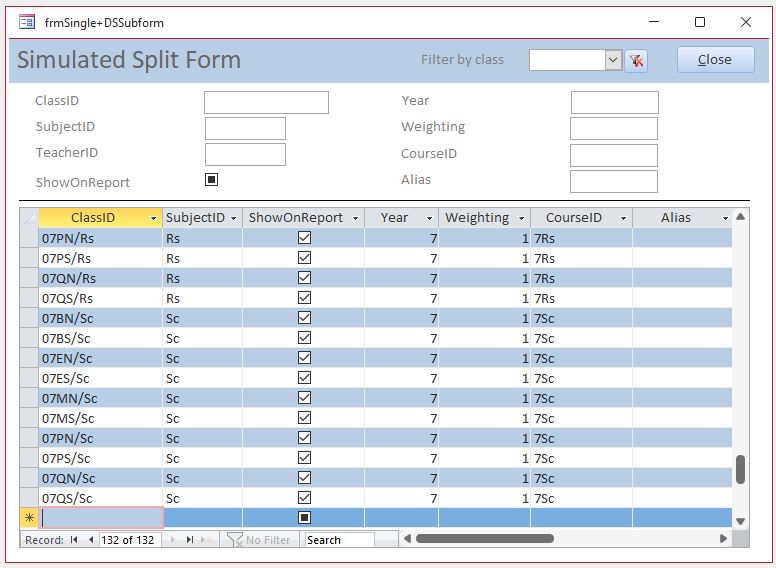This screenshot has height=568, width=776.
Task: Open the Filter by class dropdown
Action: (613, 61)
